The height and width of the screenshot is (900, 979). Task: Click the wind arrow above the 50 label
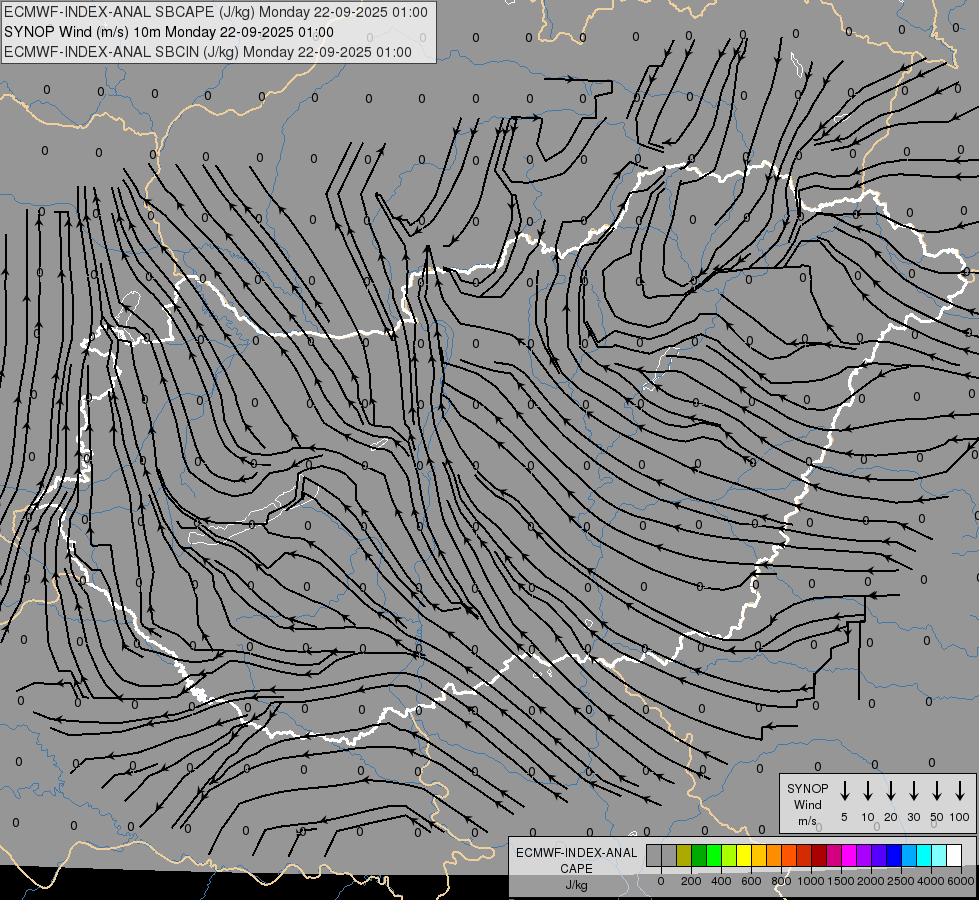tap(937, 791)
